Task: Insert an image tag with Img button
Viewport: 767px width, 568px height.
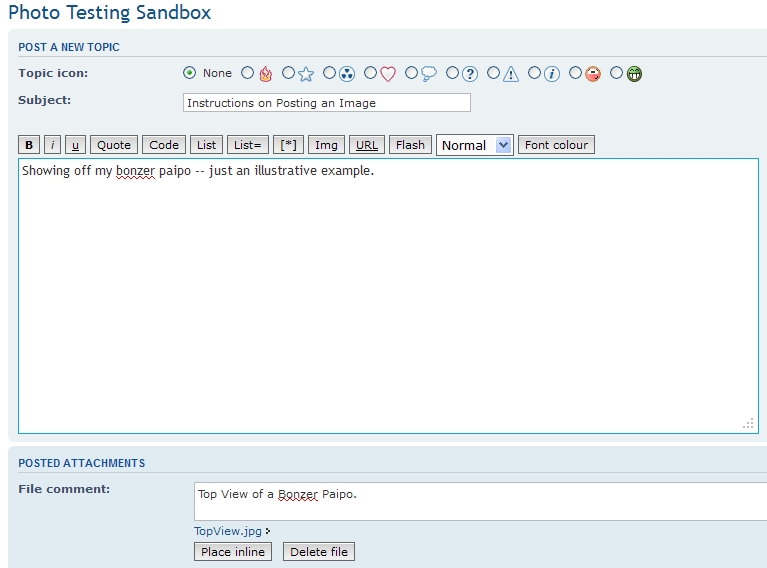Action: click(326, 145)
